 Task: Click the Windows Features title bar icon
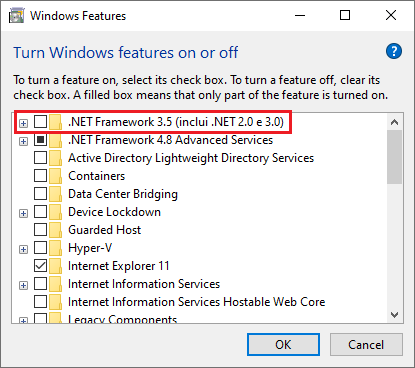(16, 16)
